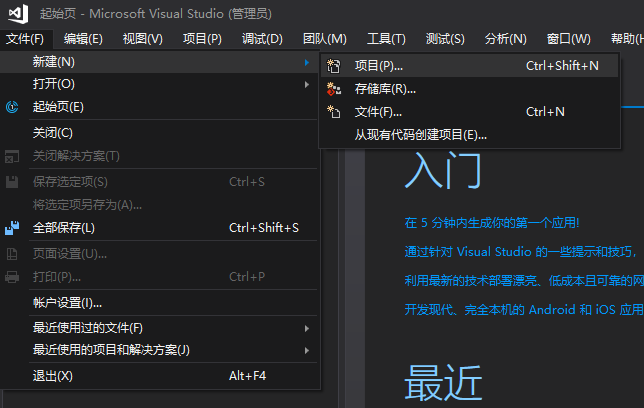Click the save-all icon beside 全部保存(L)
The width and height of the screenshot is (644, 408).
click(x=12, y=228)
